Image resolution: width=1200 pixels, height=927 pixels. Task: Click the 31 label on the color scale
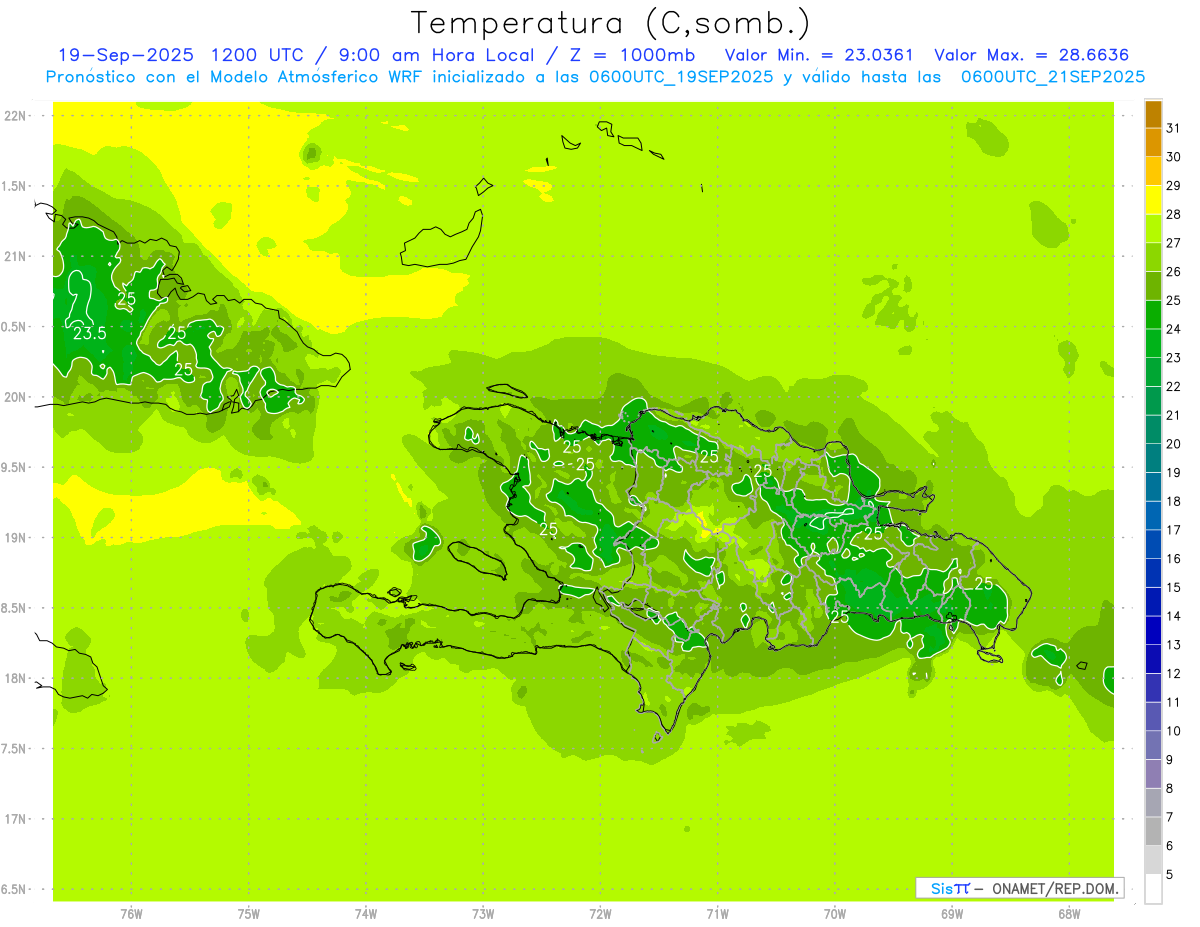1173,128
